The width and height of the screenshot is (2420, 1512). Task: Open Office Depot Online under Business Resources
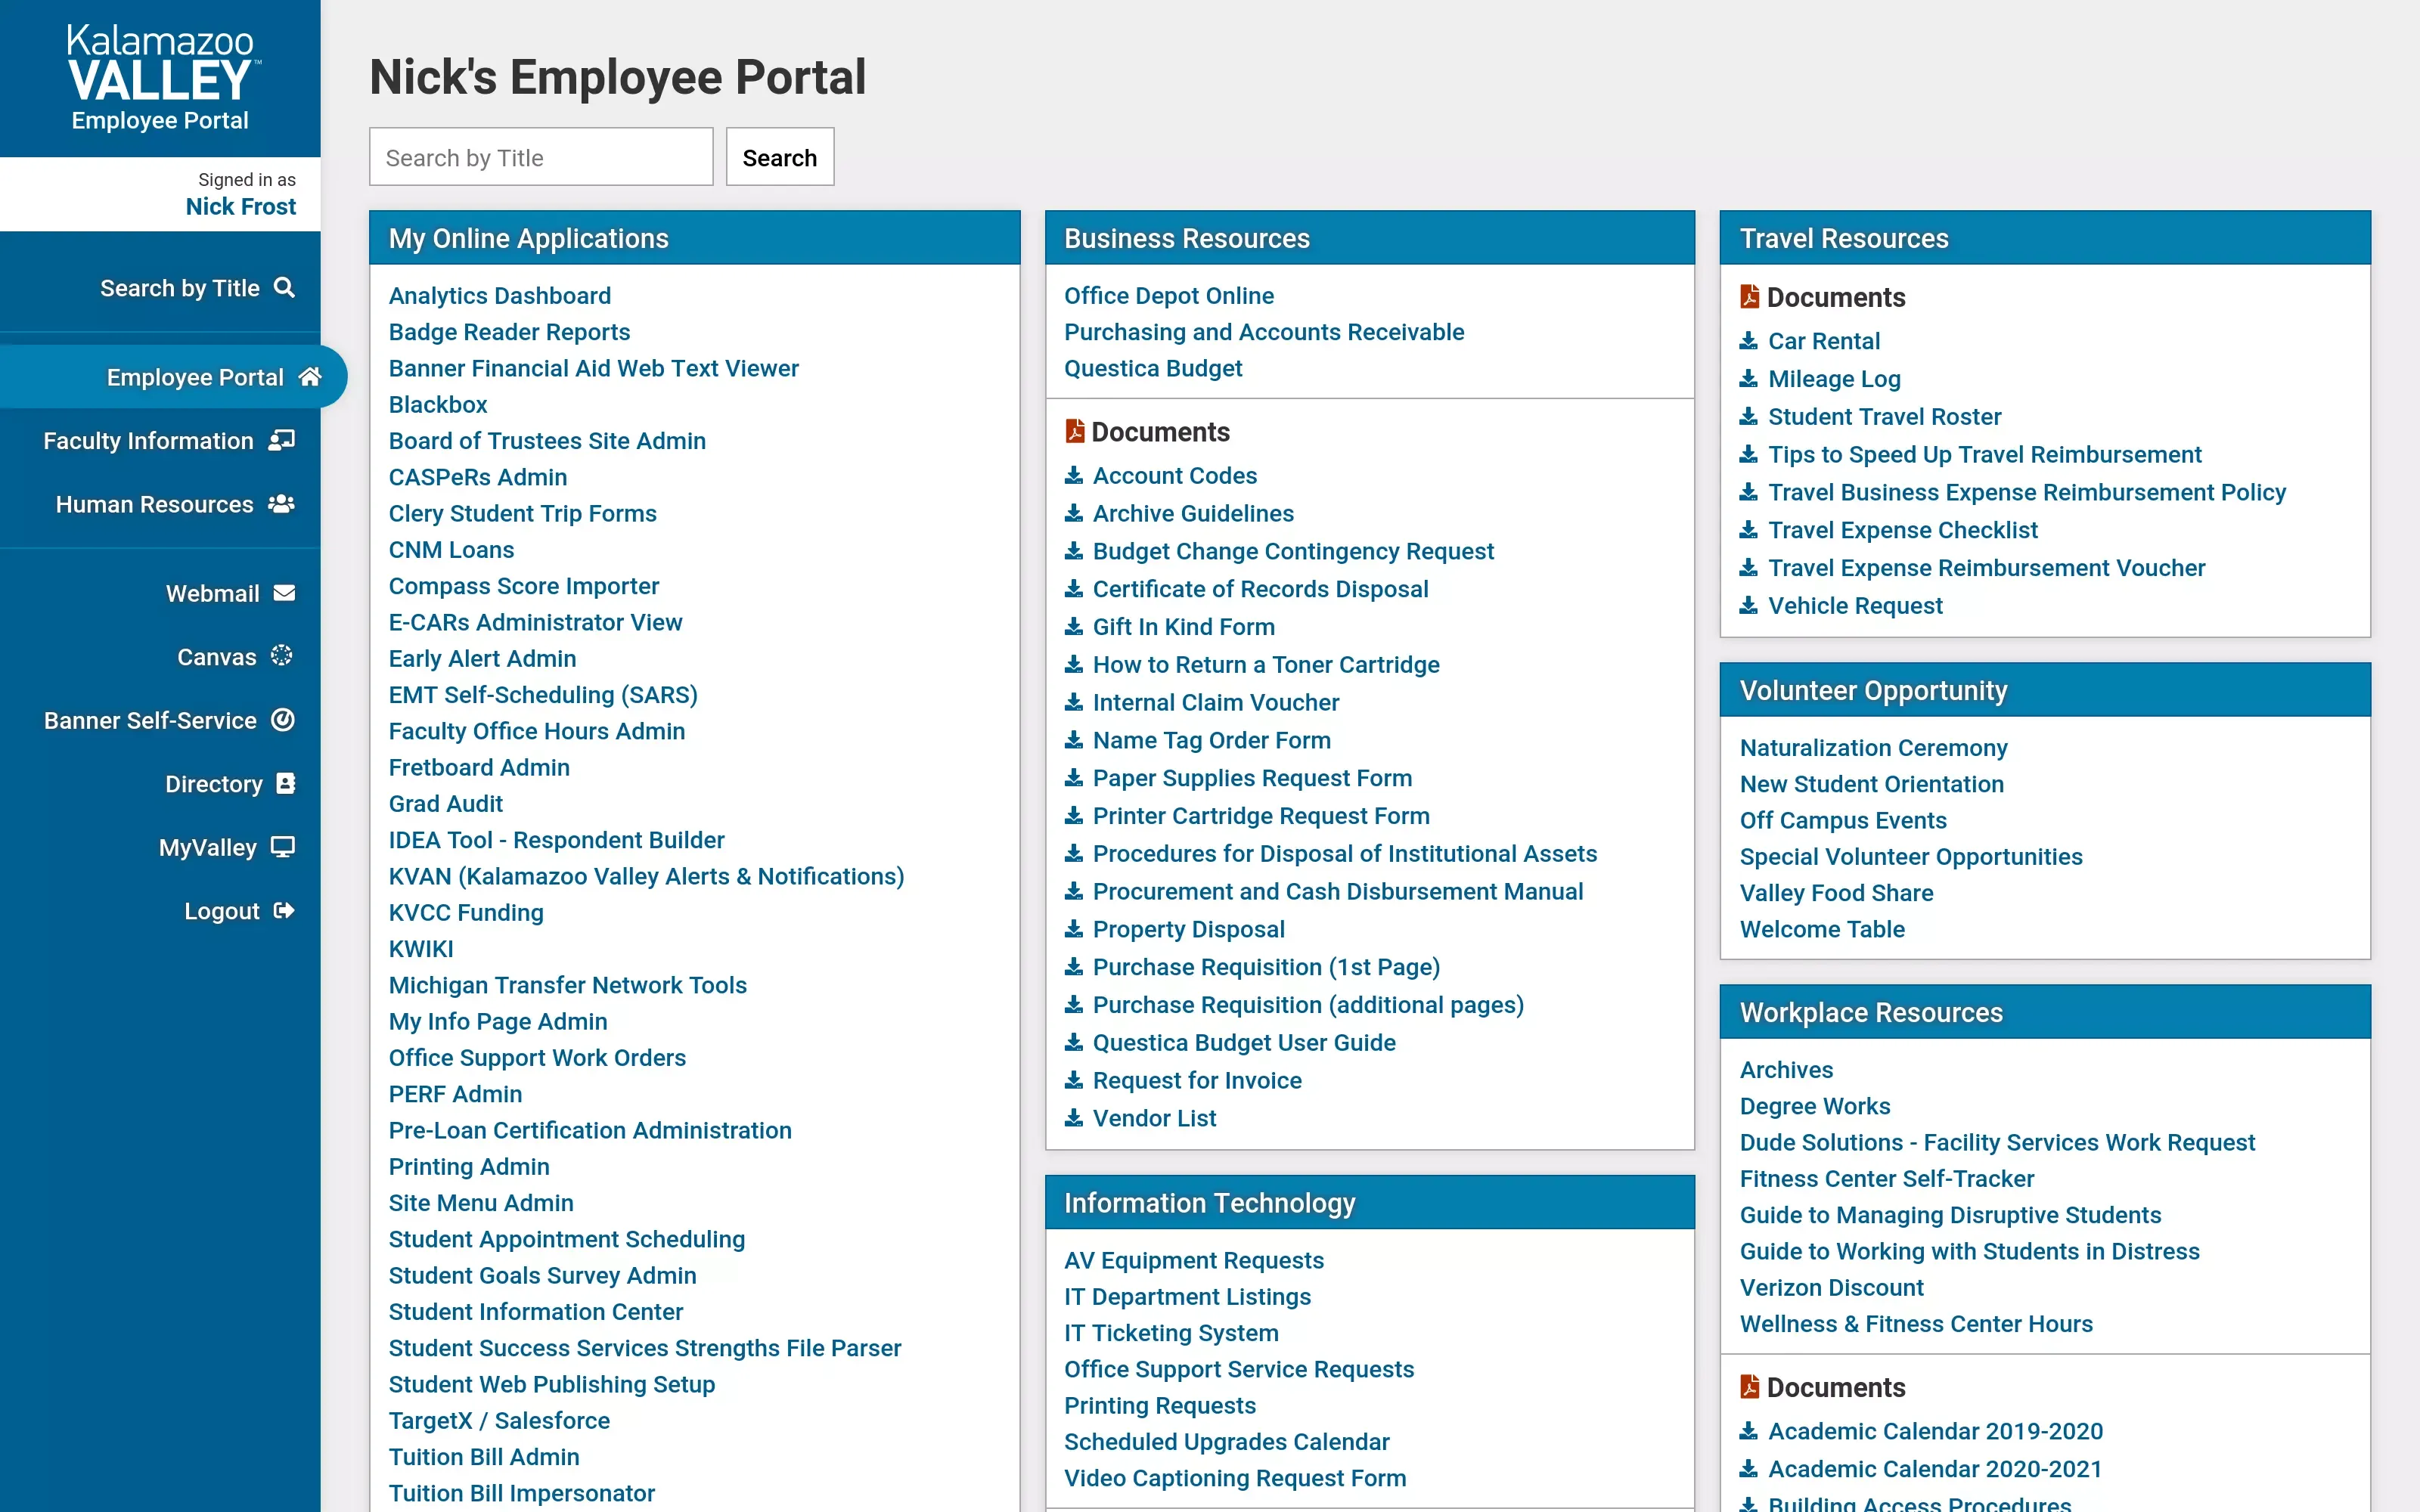(x=1168, y=295)
